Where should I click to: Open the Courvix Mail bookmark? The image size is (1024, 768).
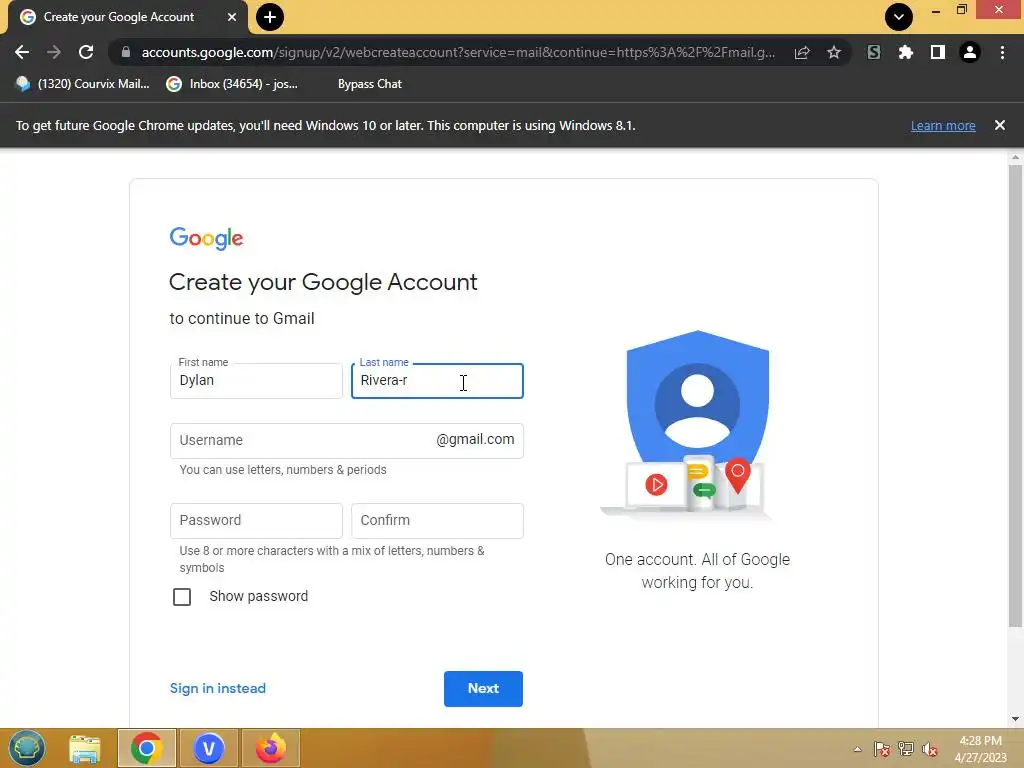click(x=82, y=84)
